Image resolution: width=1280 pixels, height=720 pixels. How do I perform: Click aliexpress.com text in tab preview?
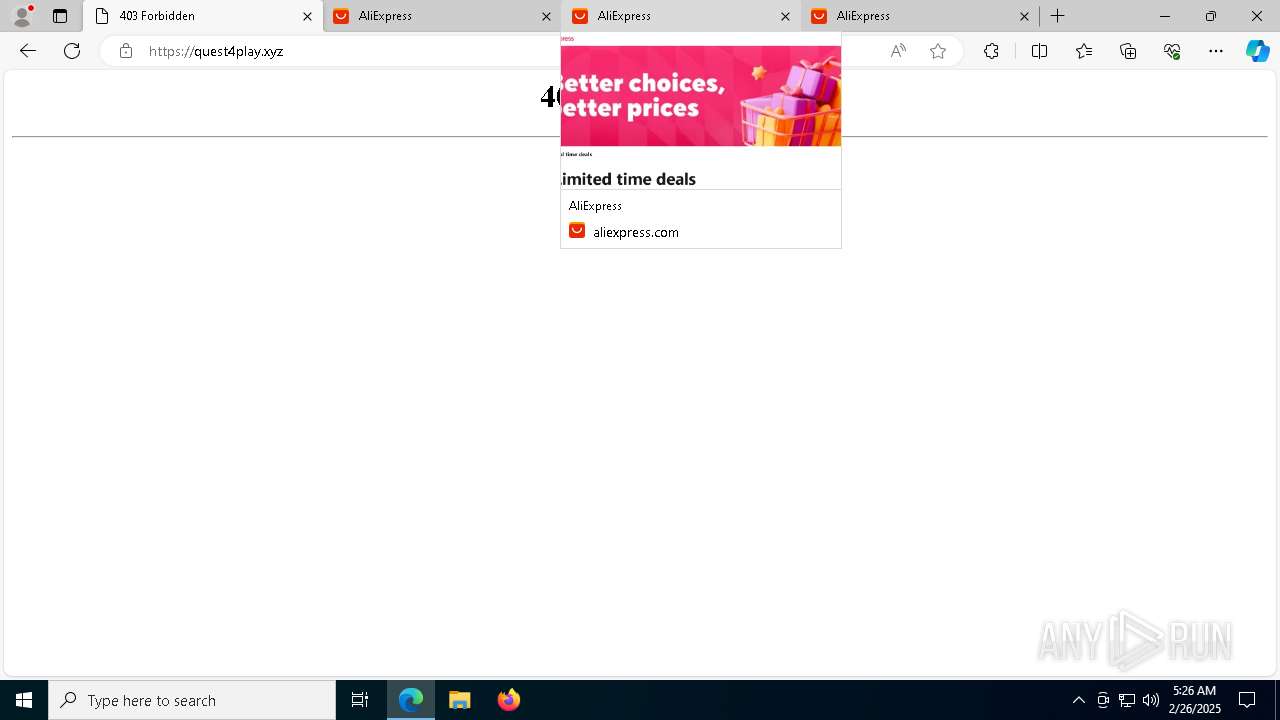point(636,232)
